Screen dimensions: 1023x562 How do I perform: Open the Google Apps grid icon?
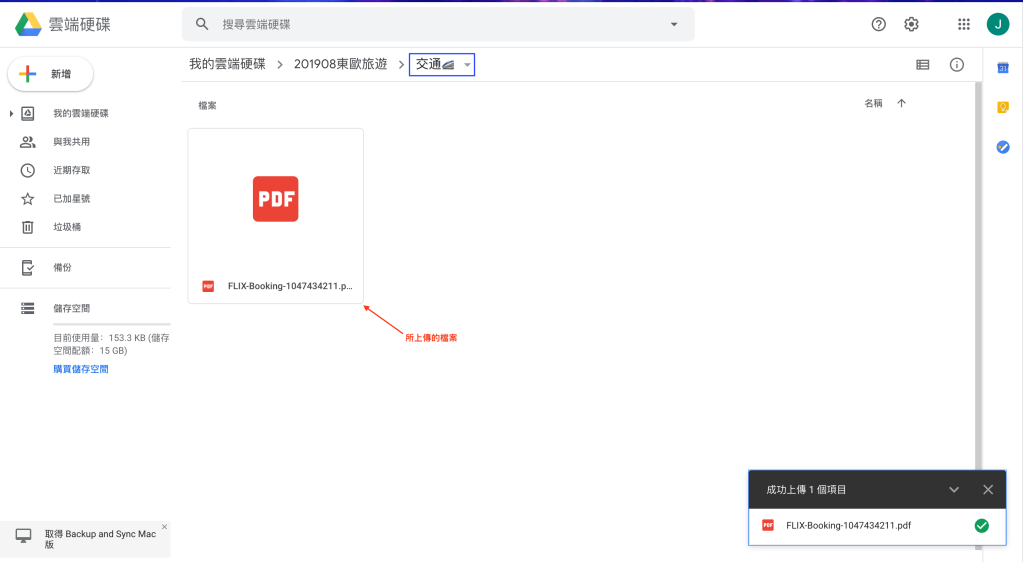point(964,24)
